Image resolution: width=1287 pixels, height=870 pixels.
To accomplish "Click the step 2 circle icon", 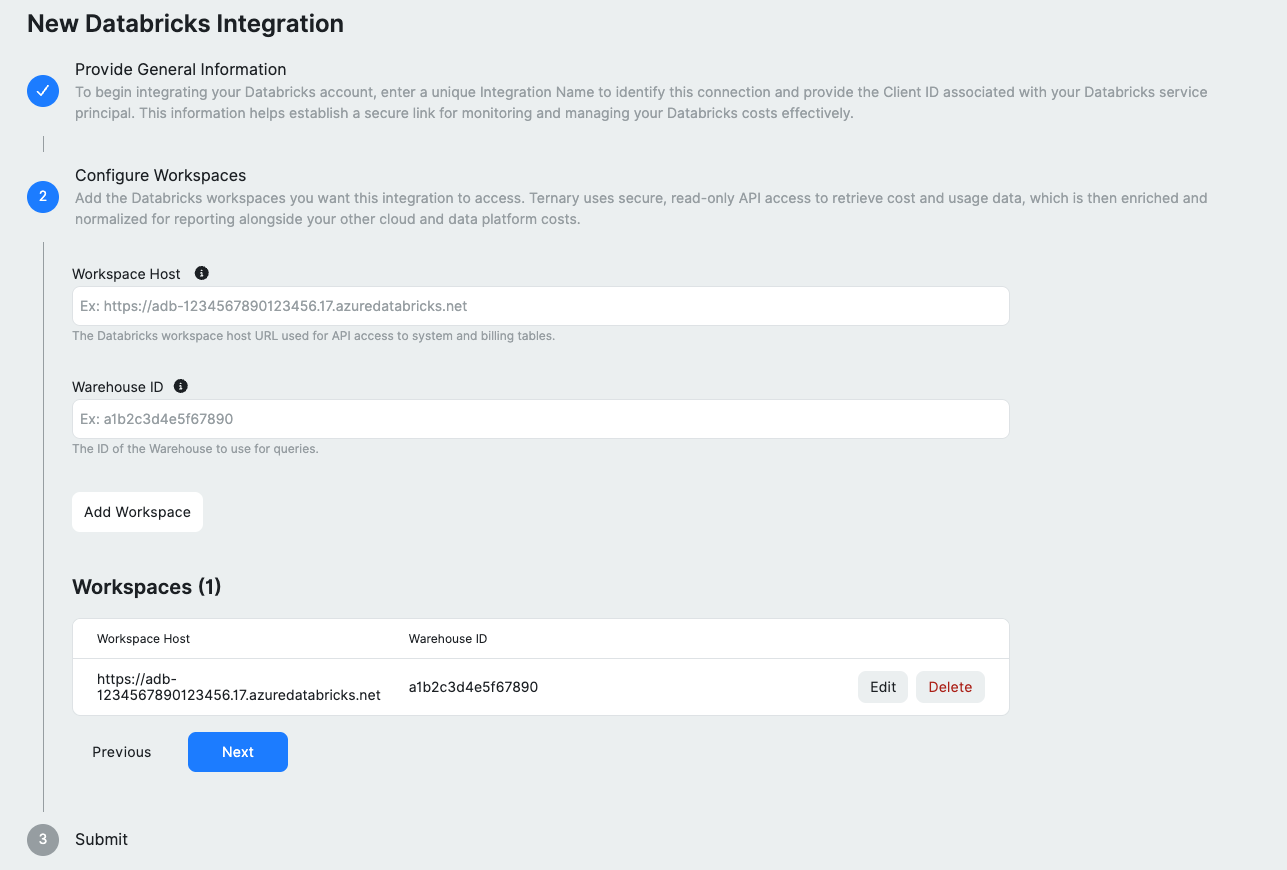I will pyautogui.click(x=43, y=197).
